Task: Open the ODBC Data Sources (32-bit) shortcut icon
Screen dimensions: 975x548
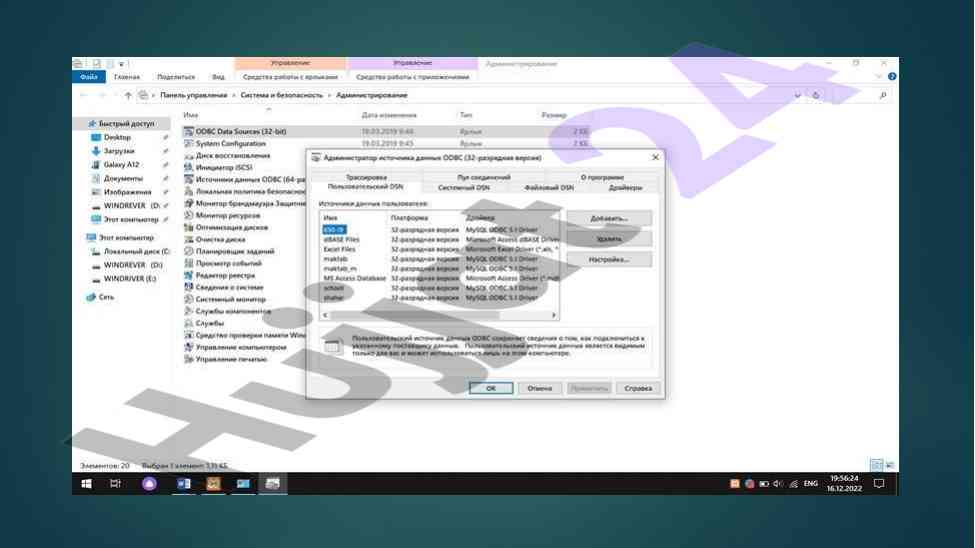Action: tap(188, 131)
